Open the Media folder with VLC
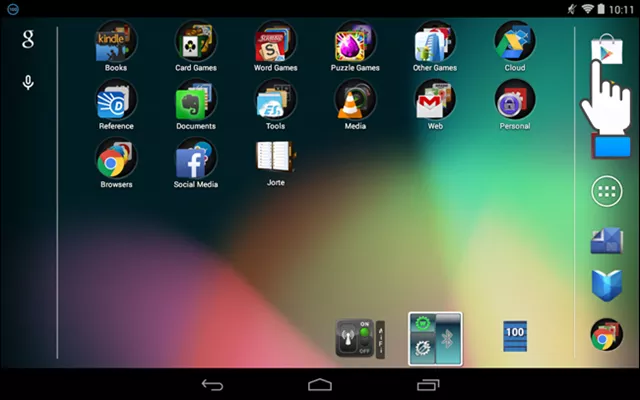 point(355,101)
